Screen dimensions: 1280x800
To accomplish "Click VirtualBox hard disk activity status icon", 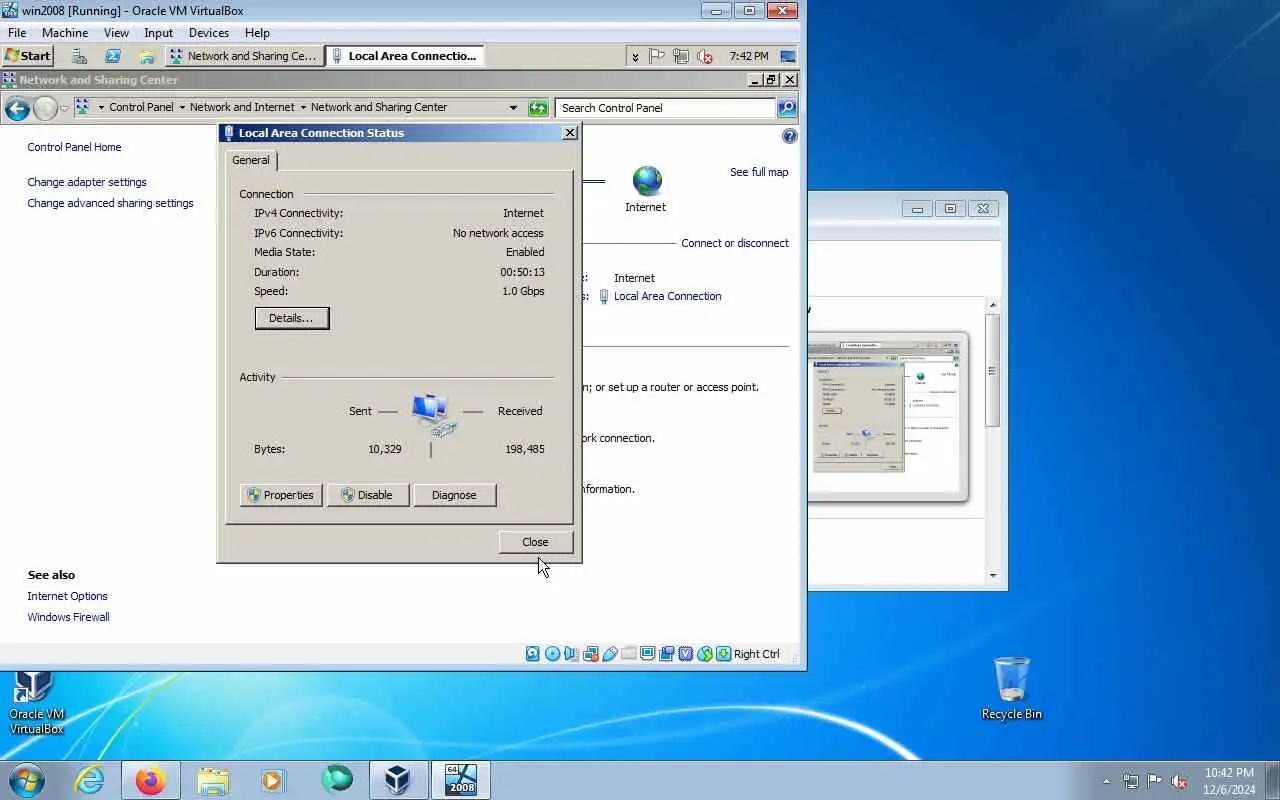I will pyautogui.click(x=533, y=654).
